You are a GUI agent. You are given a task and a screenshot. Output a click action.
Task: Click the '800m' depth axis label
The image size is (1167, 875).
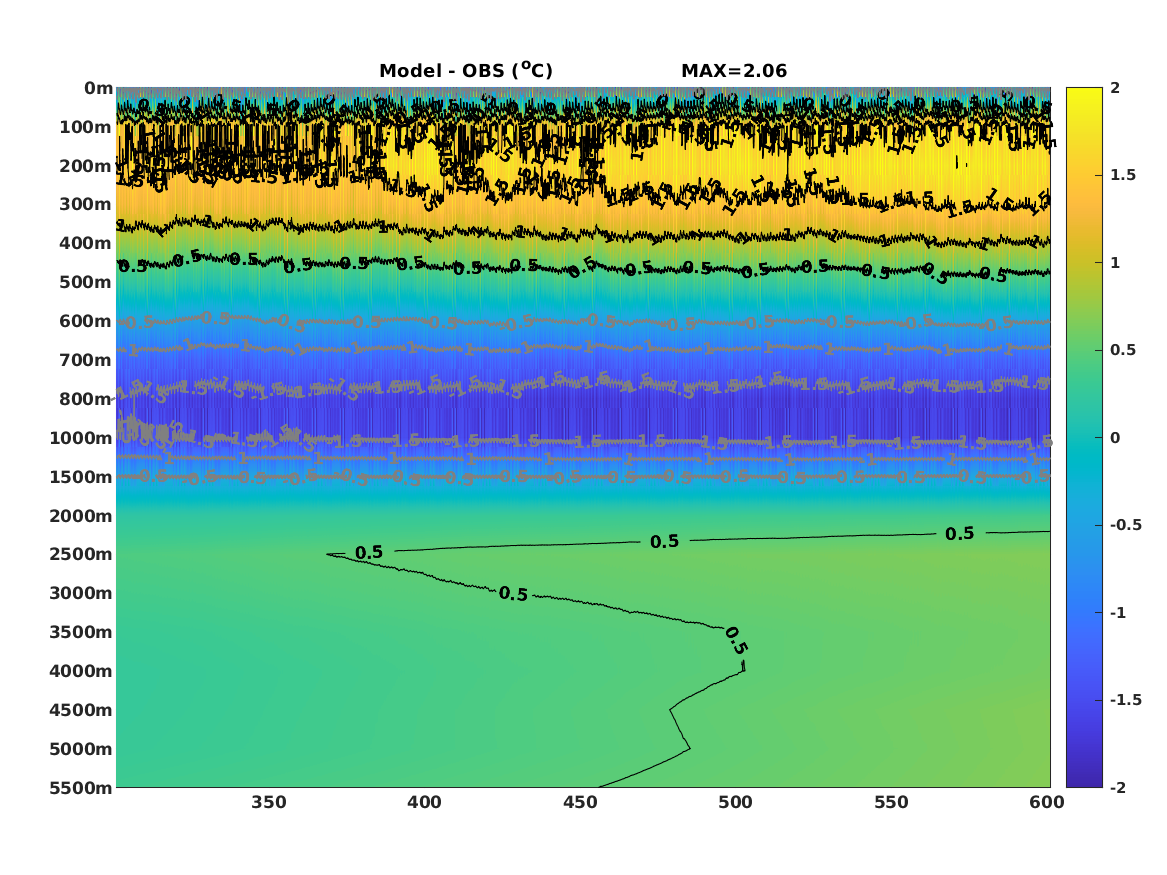[86, 399]
